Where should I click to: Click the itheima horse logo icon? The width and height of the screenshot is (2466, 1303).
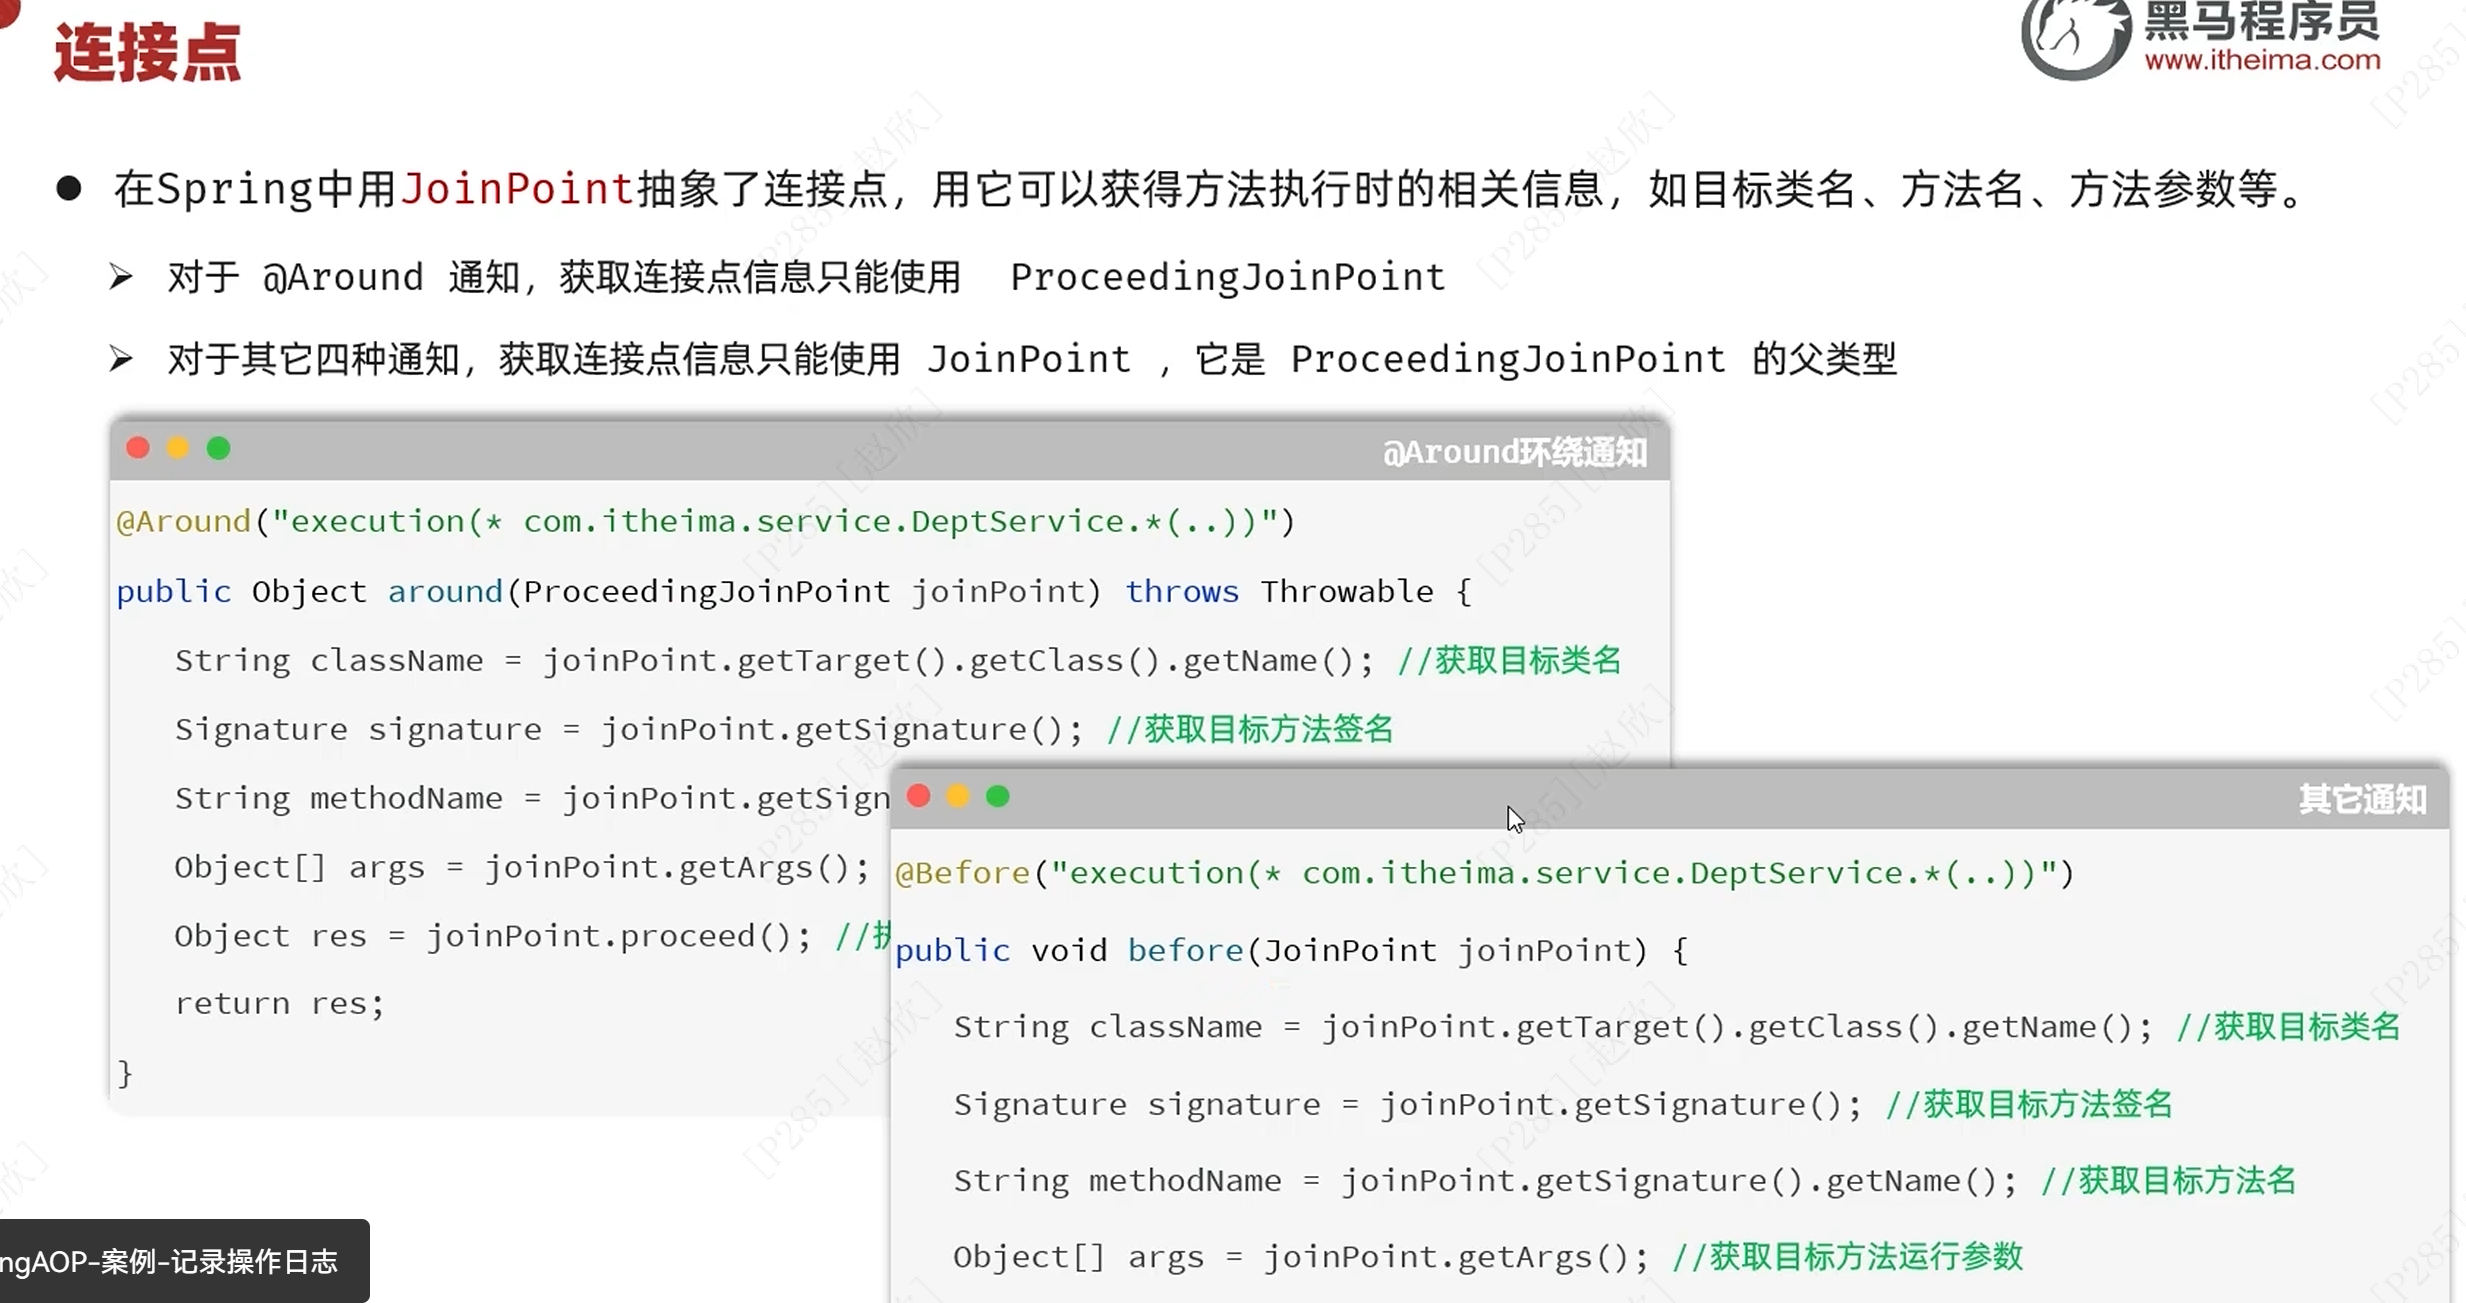coord(2075,38)
